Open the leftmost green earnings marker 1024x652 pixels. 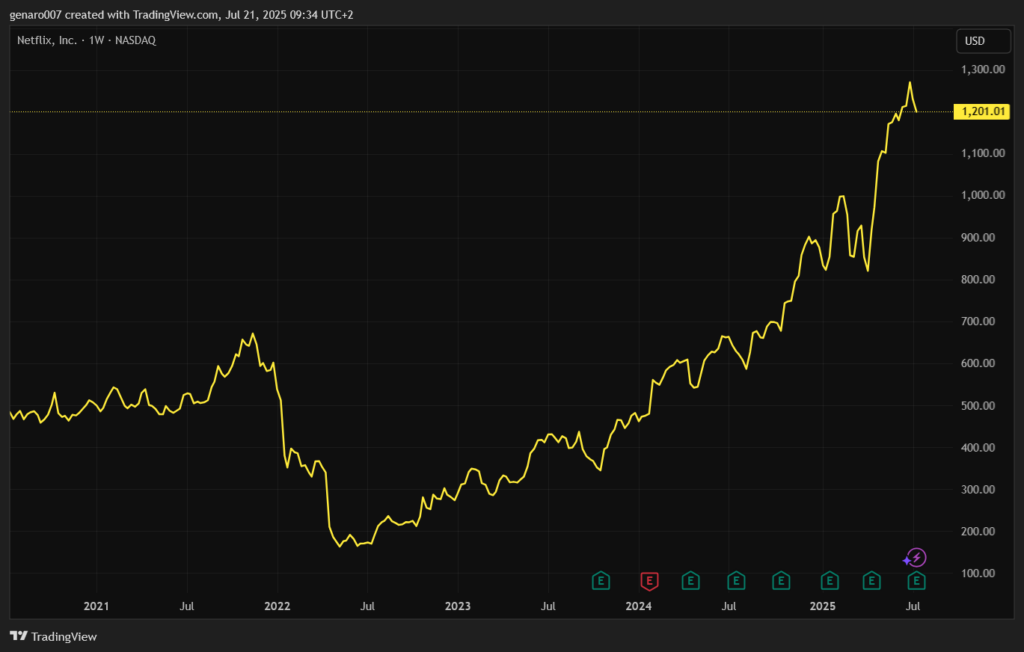coord(600,580)
